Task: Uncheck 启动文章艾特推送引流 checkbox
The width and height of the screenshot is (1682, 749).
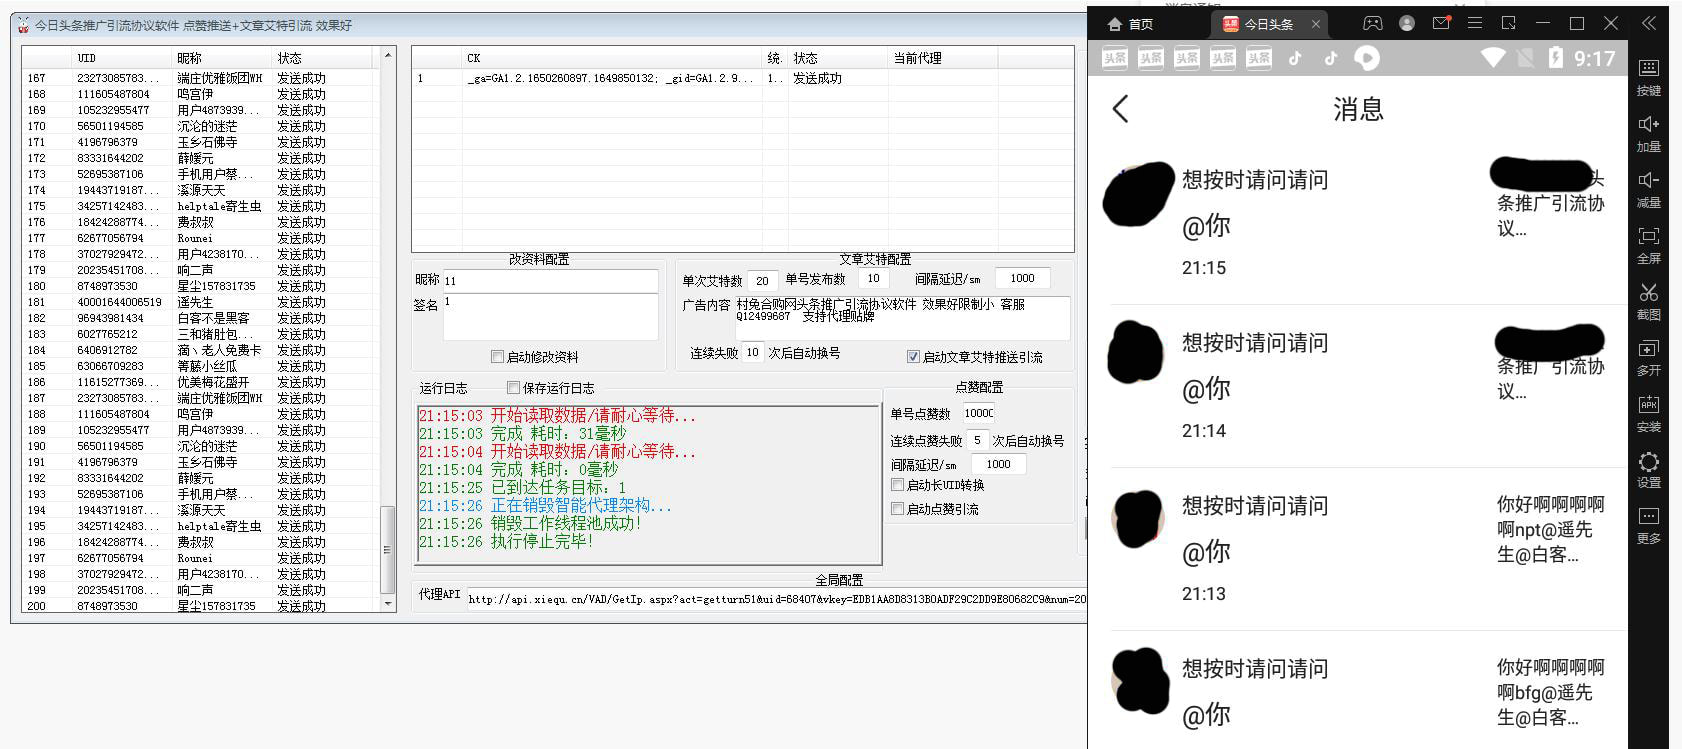Action: tap(913, 357)
